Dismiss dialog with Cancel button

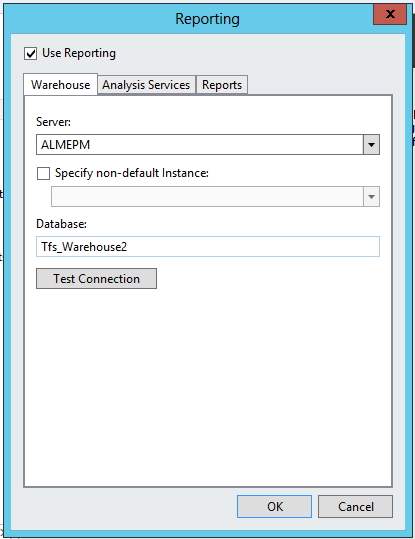point(355,506)
